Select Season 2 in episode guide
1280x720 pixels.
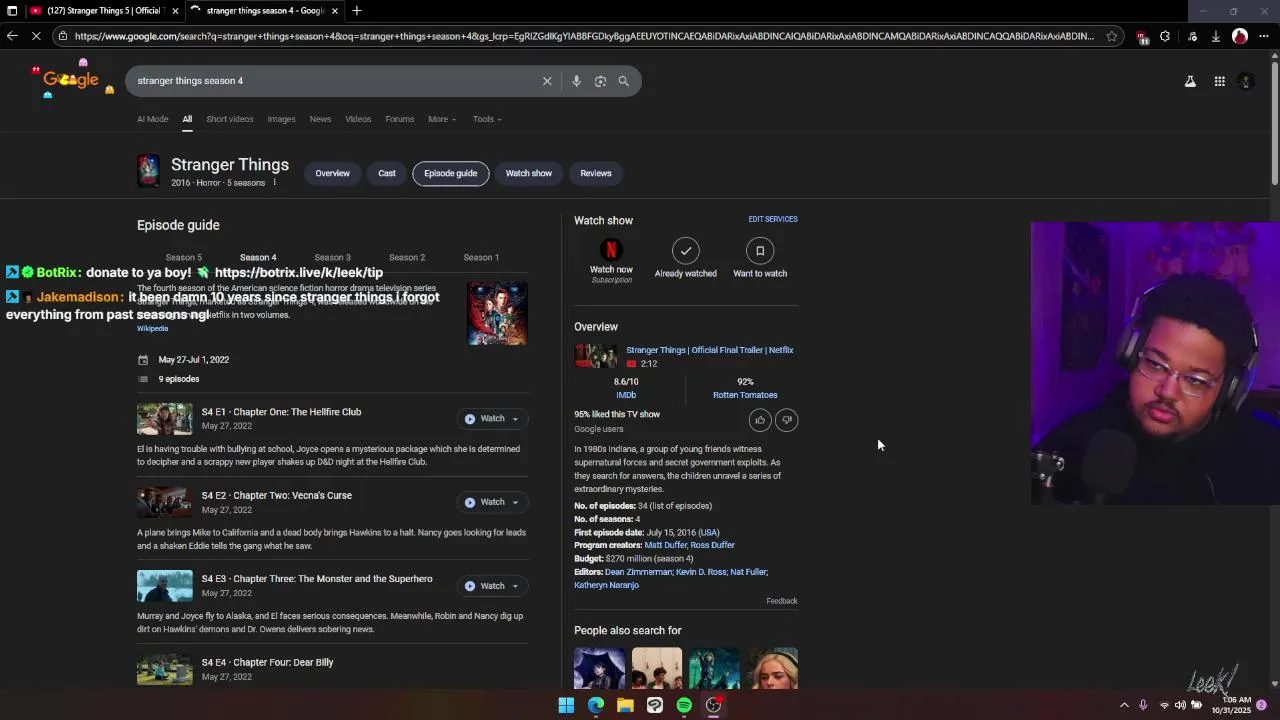pos(407,257)
